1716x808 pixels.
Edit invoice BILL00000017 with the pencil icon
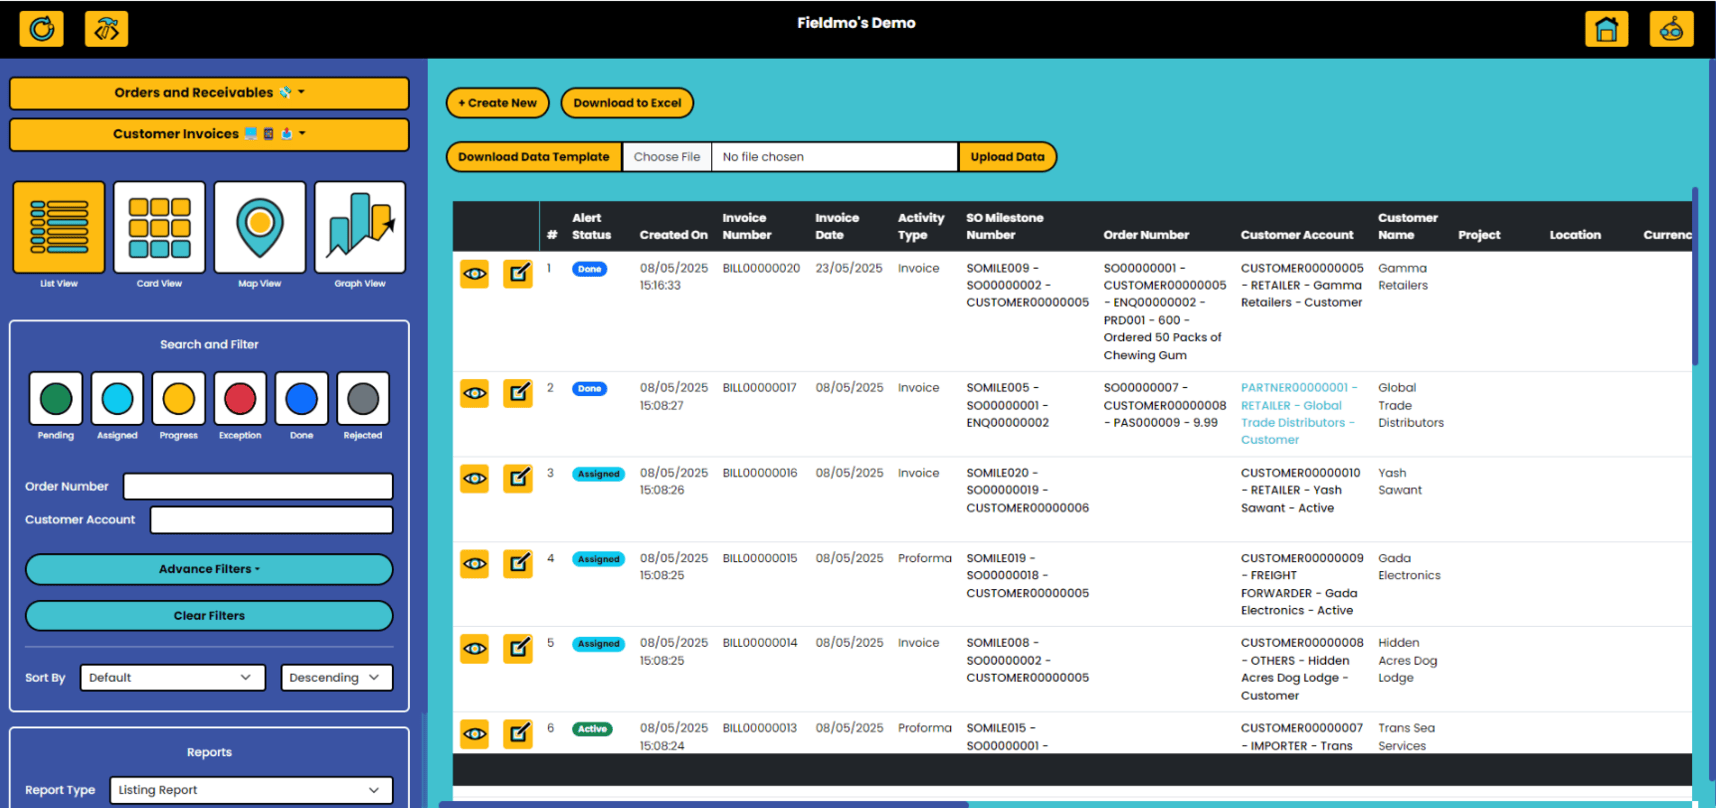point(518,393)
